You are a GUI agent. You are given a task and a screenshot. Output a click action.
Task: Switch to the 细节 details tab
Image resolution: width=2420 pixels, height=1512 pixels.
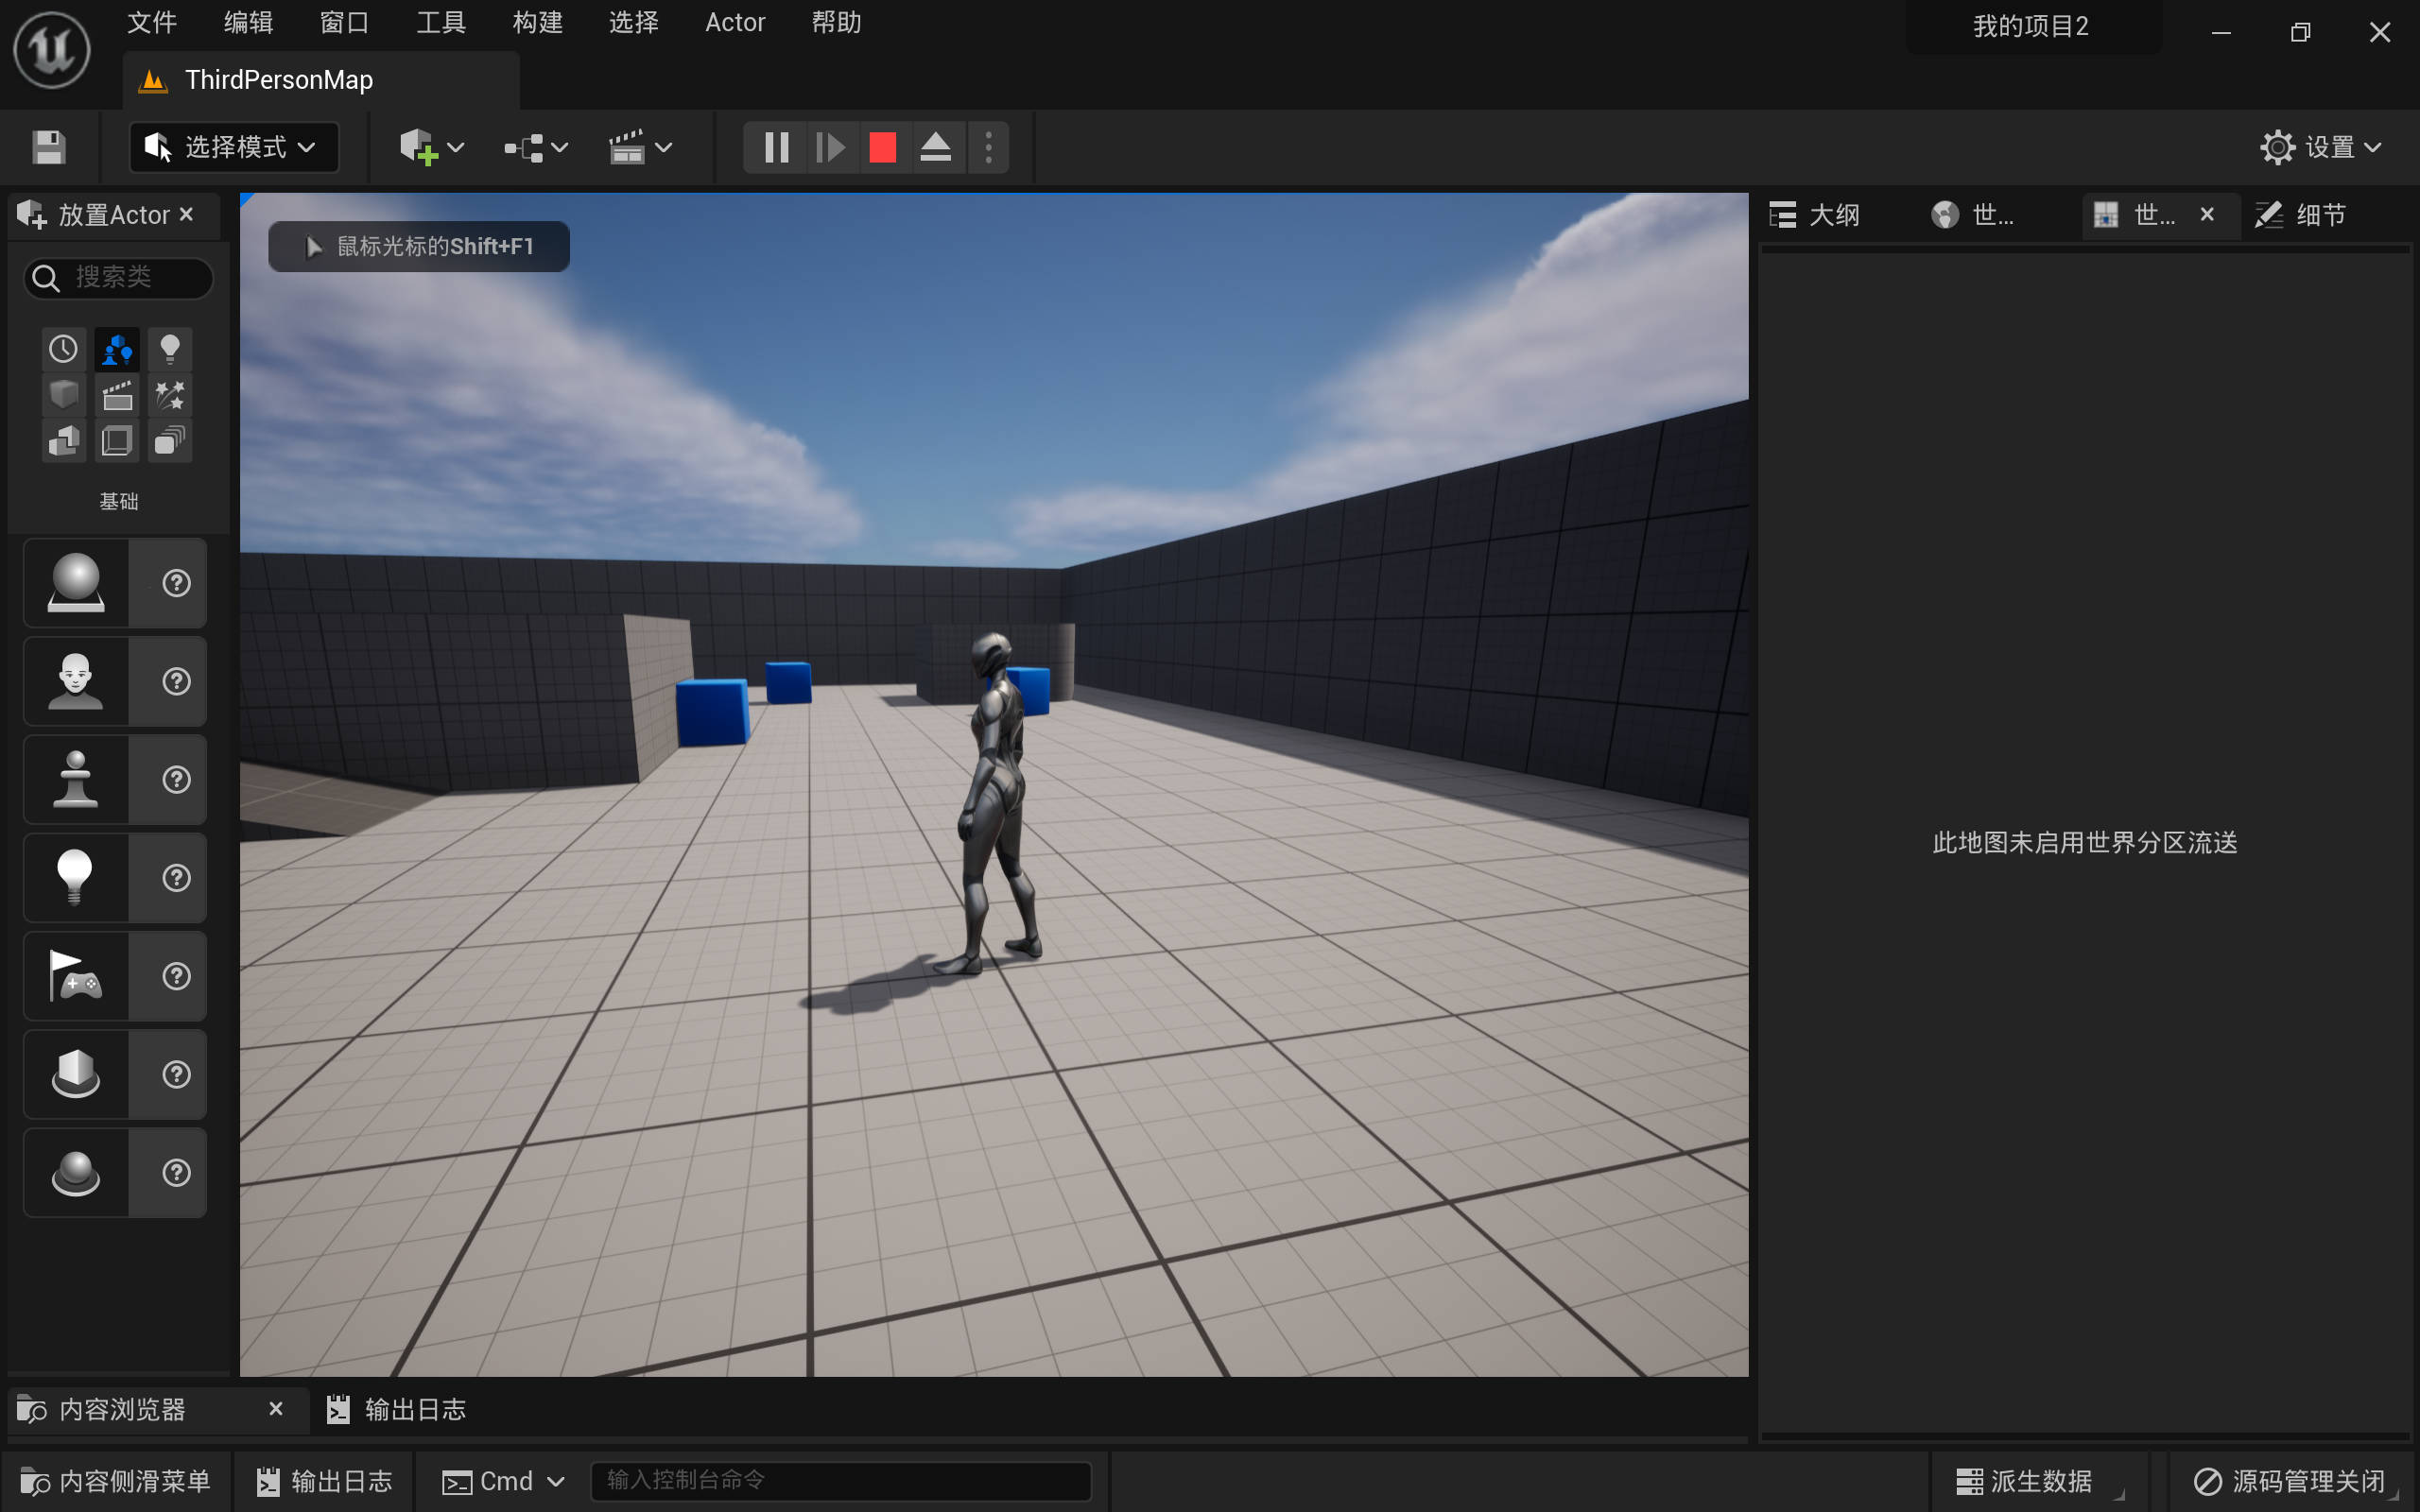tap(2300, 214)
